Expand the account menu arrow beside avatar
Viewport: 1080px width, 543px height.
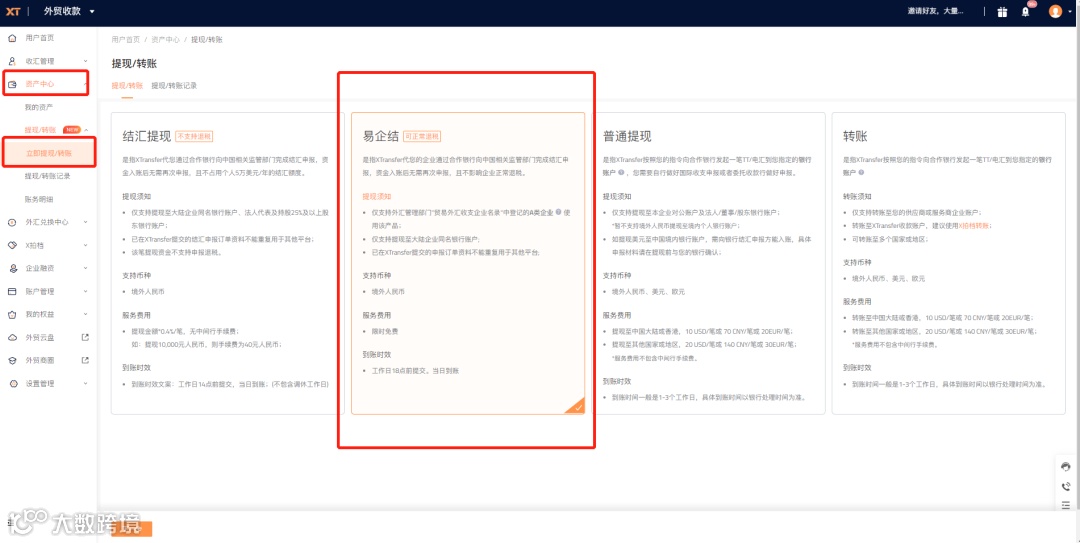(1070, 12)
